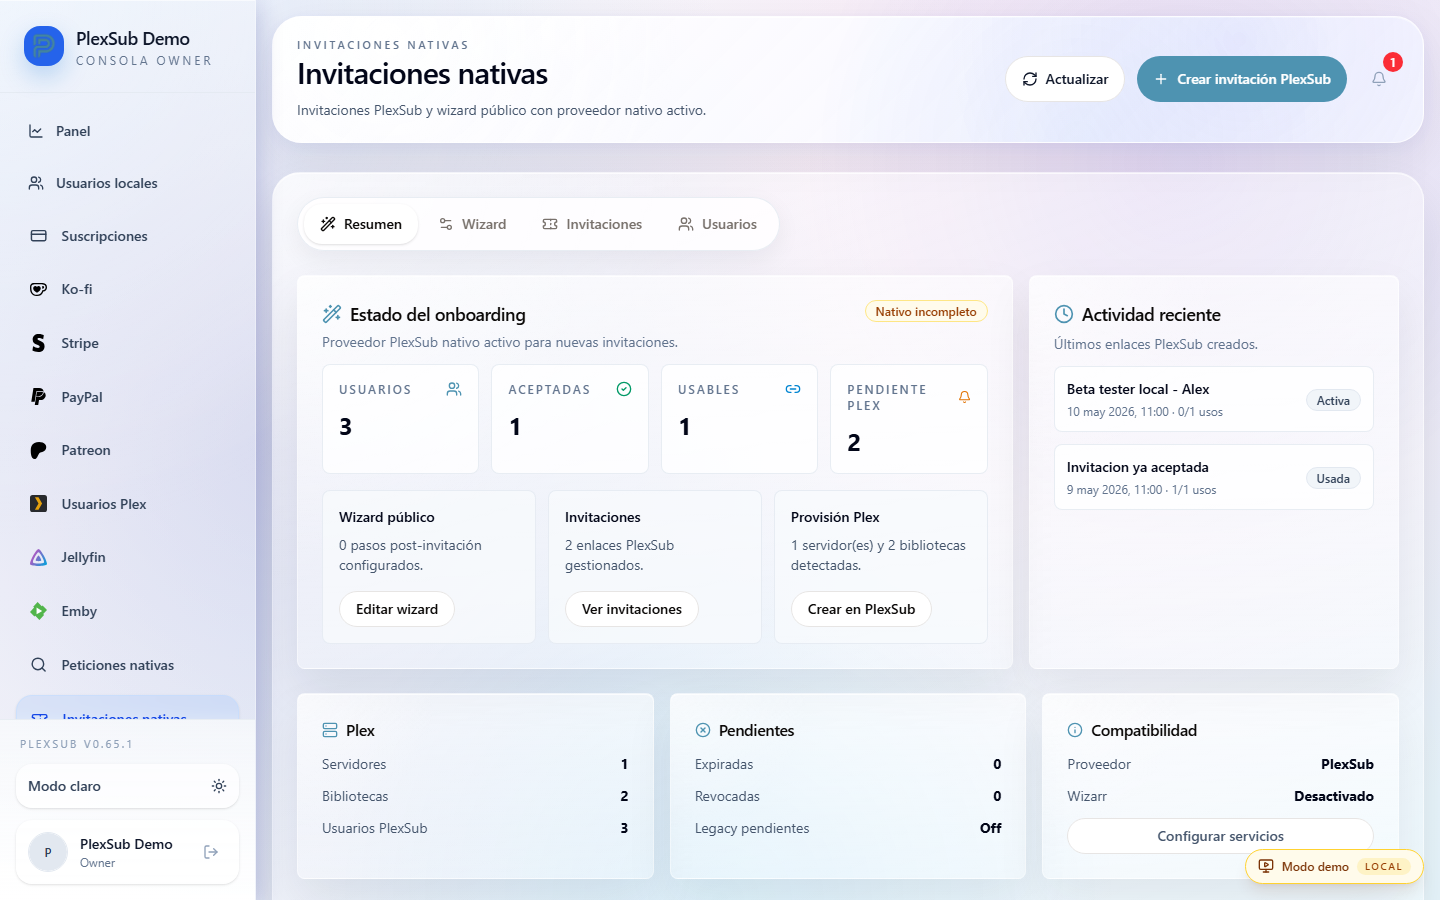Click the clock icon by Actividad reciente

click(x=1064, y=314)
